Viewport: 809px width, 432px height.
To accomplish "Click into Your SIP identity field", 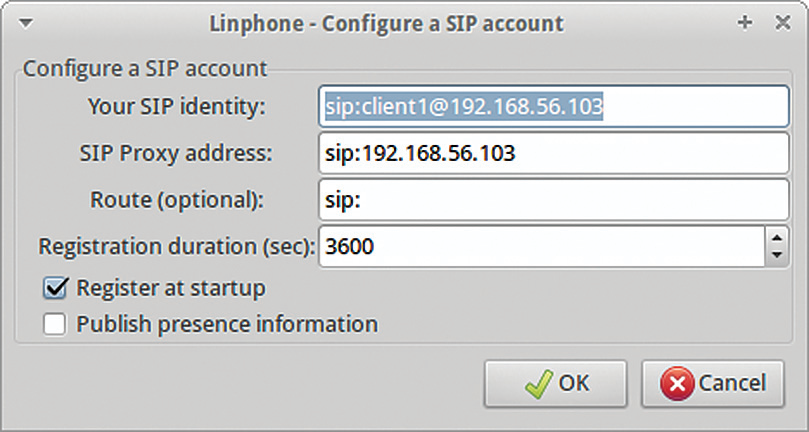I will tap(554, 106).
